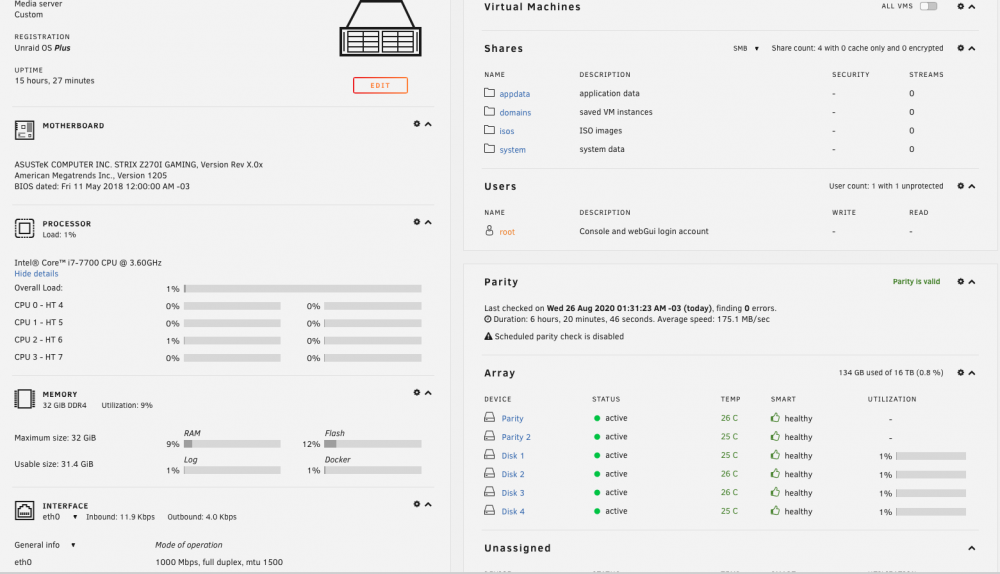This screenshot has width=1000, height=574.
Task: Open the domains share link
Action: click(x=515, y=112)
